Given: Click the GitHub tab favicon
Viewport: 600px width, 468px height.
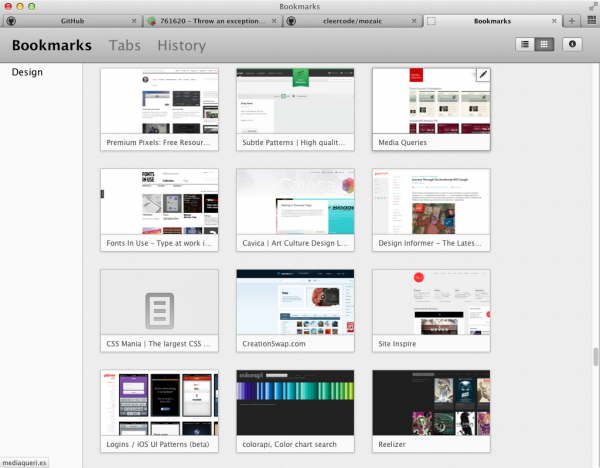Looking at the screenshot, I should pos(12,20).
